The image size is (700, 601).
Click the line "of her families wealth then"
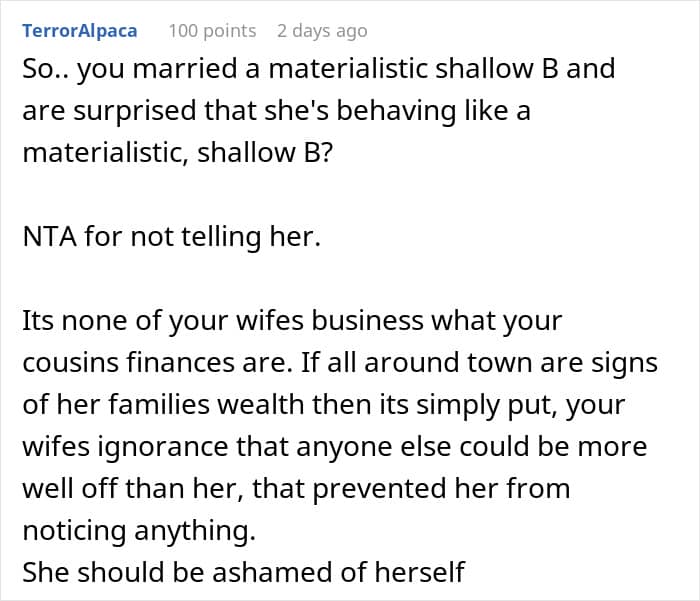(x=324, y=405)
